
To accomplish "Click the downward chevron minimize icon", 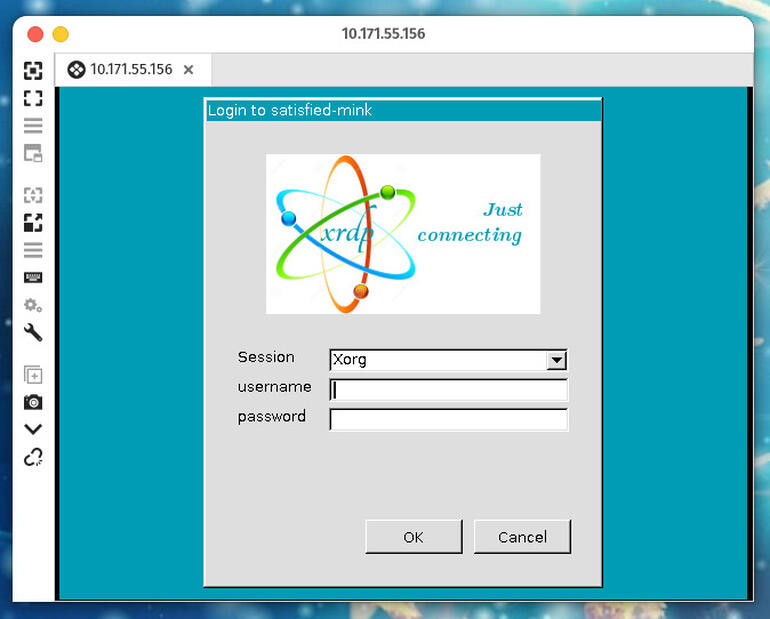I will coord(33,429).
